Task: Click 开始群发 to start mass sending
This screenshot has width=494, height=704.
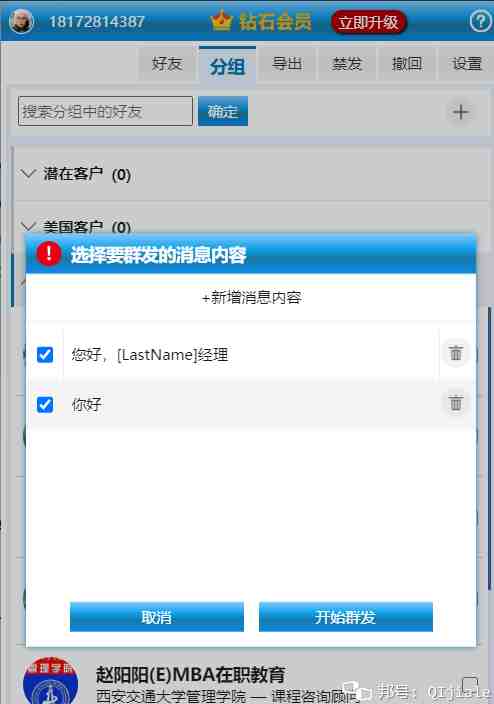Action: (346, 617)
